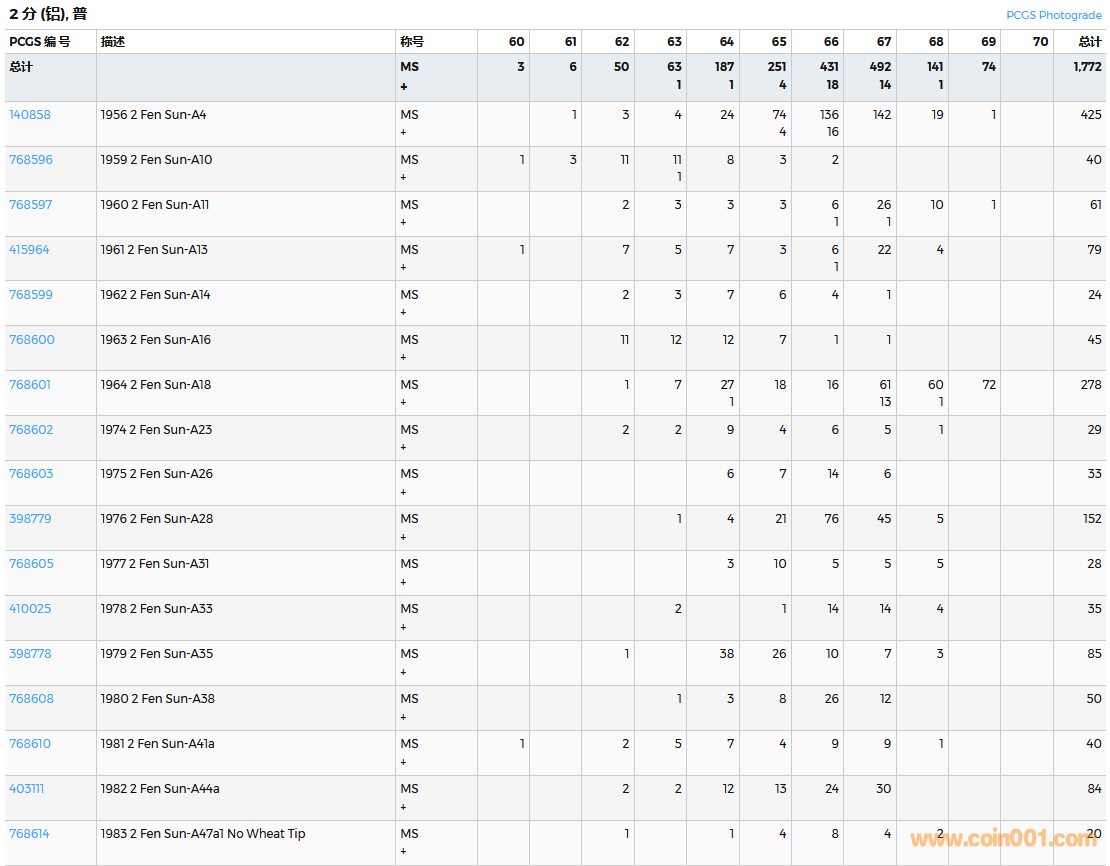Click the total 1,772 population cell

coord(1087,67)
